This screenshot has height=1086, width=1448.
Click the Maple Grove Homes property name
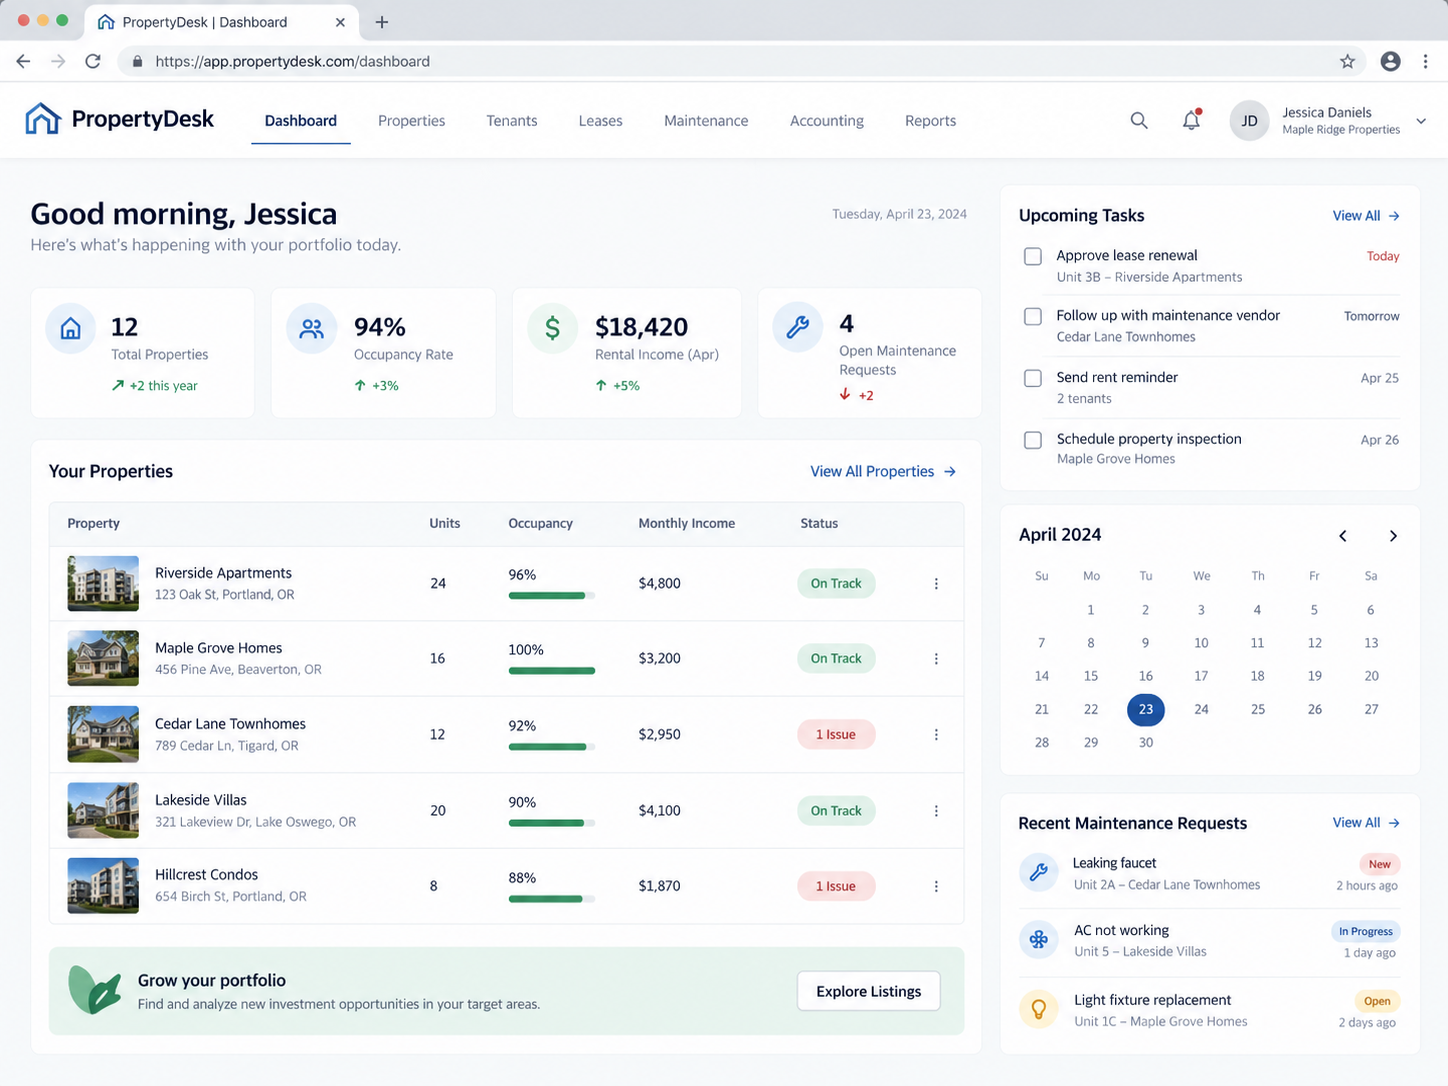[219, 648]
